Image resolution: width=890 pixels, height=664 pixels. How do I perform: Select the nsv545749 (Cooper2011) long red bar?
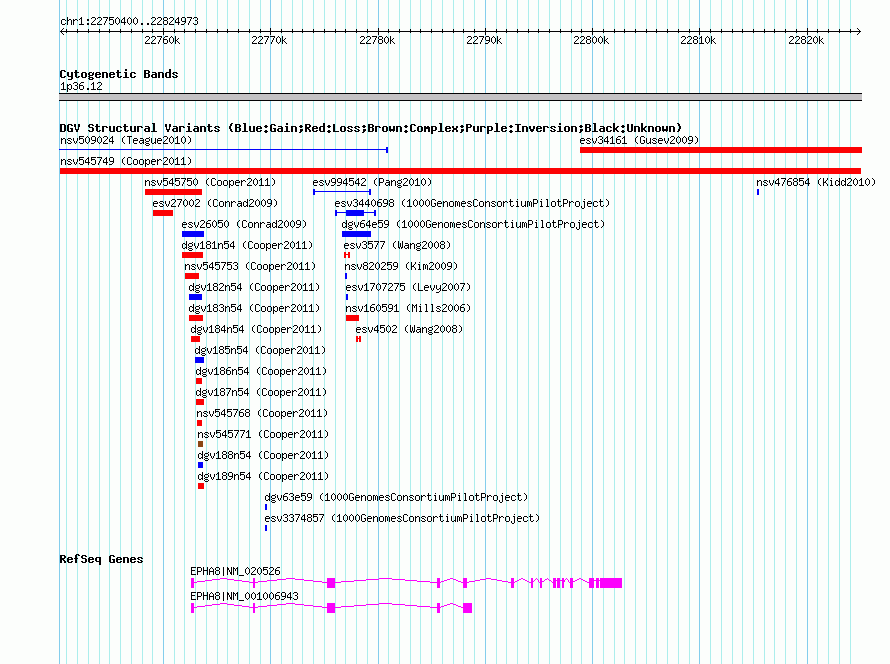[x=460, y=171]
